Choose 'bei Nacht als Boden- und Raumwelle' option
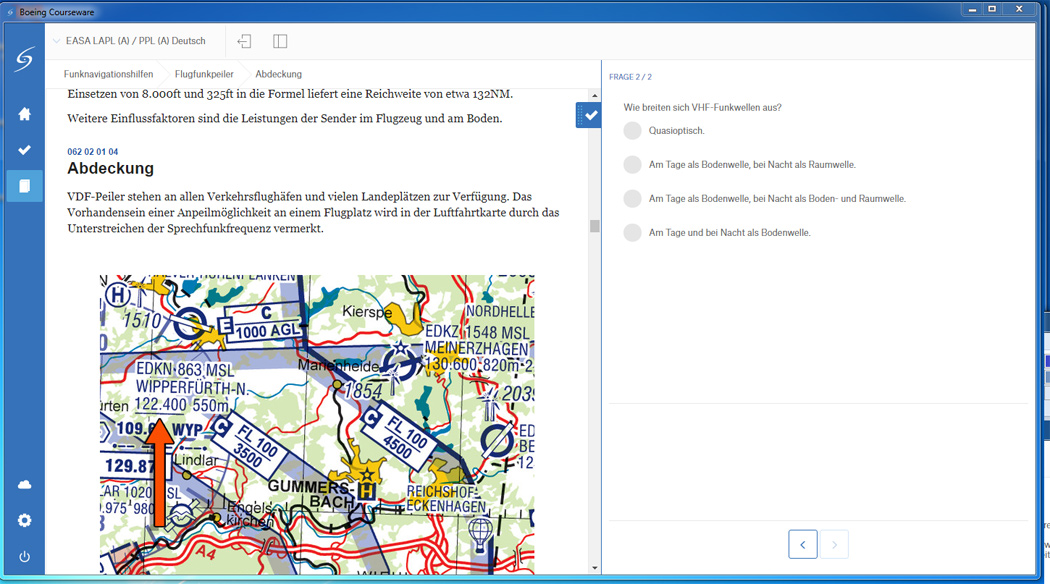The height and width of the screenshot is (584, 1050). coord(632,199)
